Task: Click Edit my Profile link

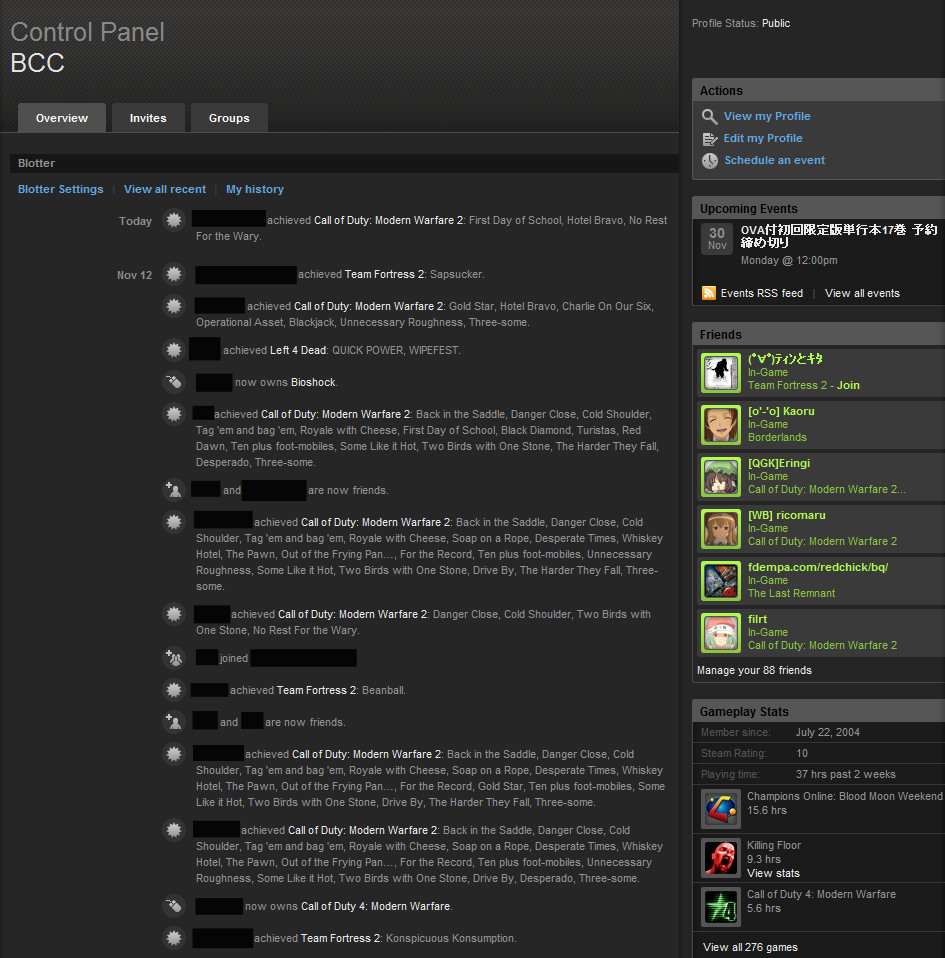Action: point(763,138)
